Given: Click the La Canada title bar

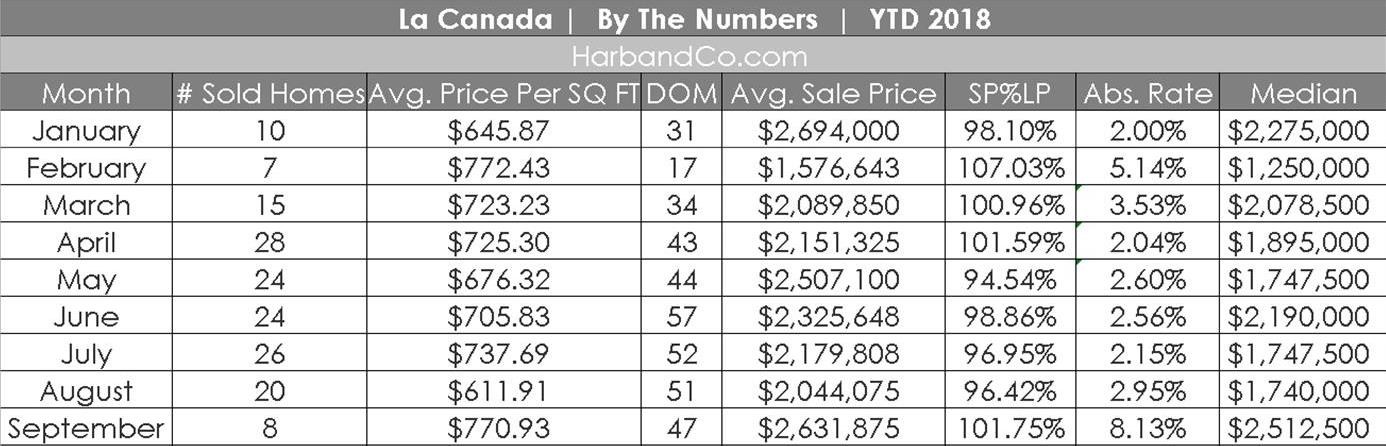Looking at the screenshot, I should 693,18.
